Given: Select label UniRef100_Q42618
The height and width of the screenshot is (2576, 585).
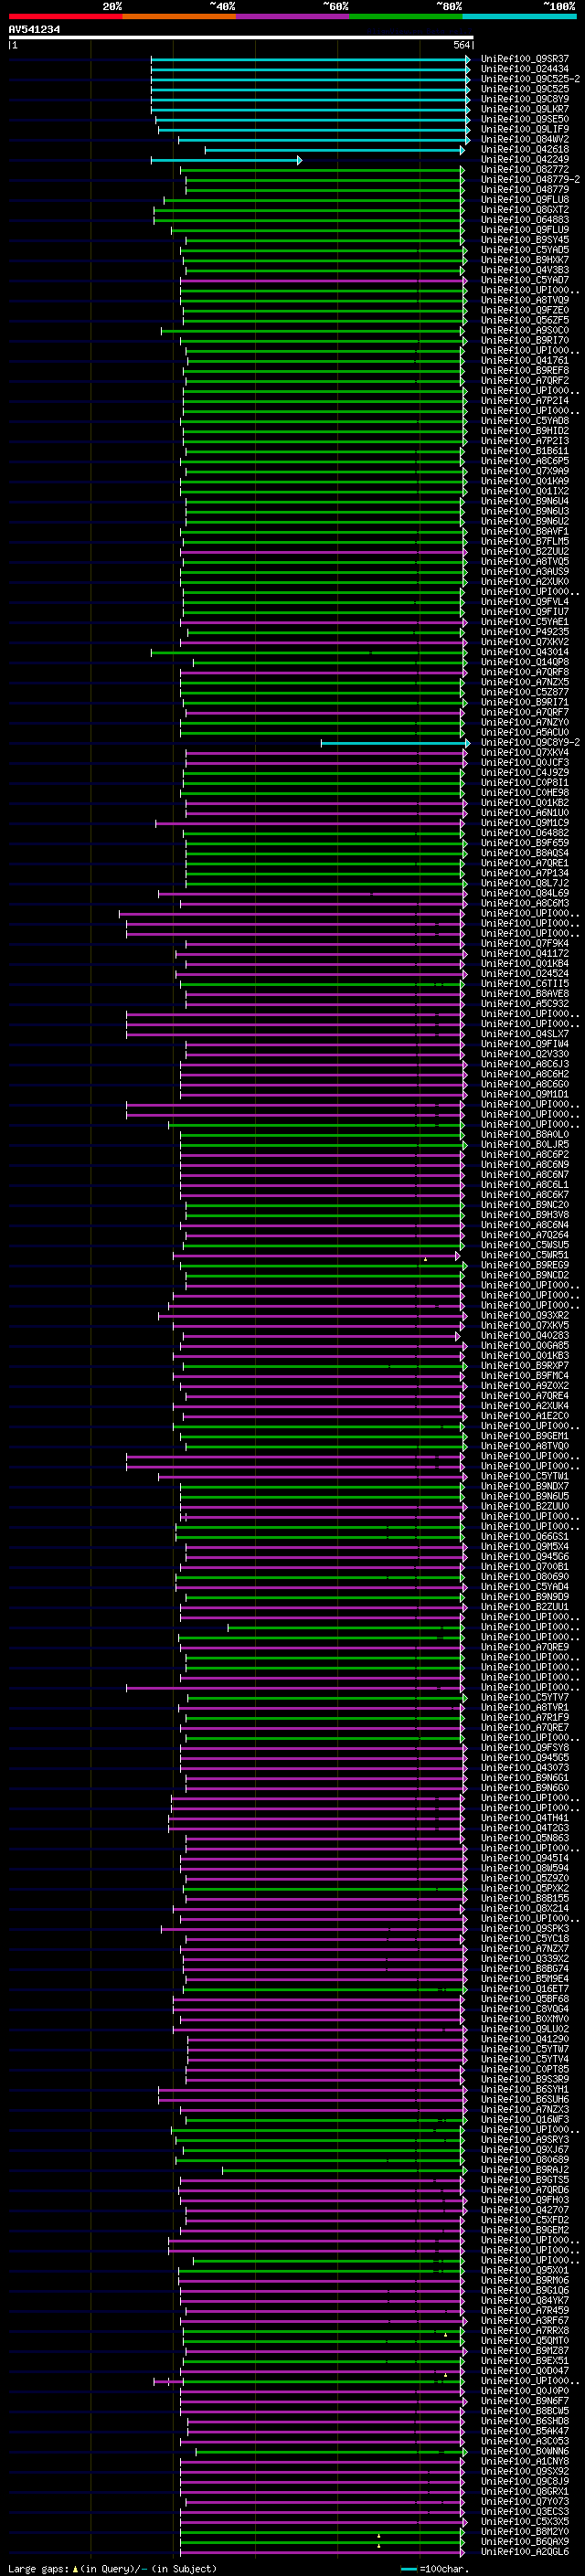Looking at the screenshot, I should (525, 150).
